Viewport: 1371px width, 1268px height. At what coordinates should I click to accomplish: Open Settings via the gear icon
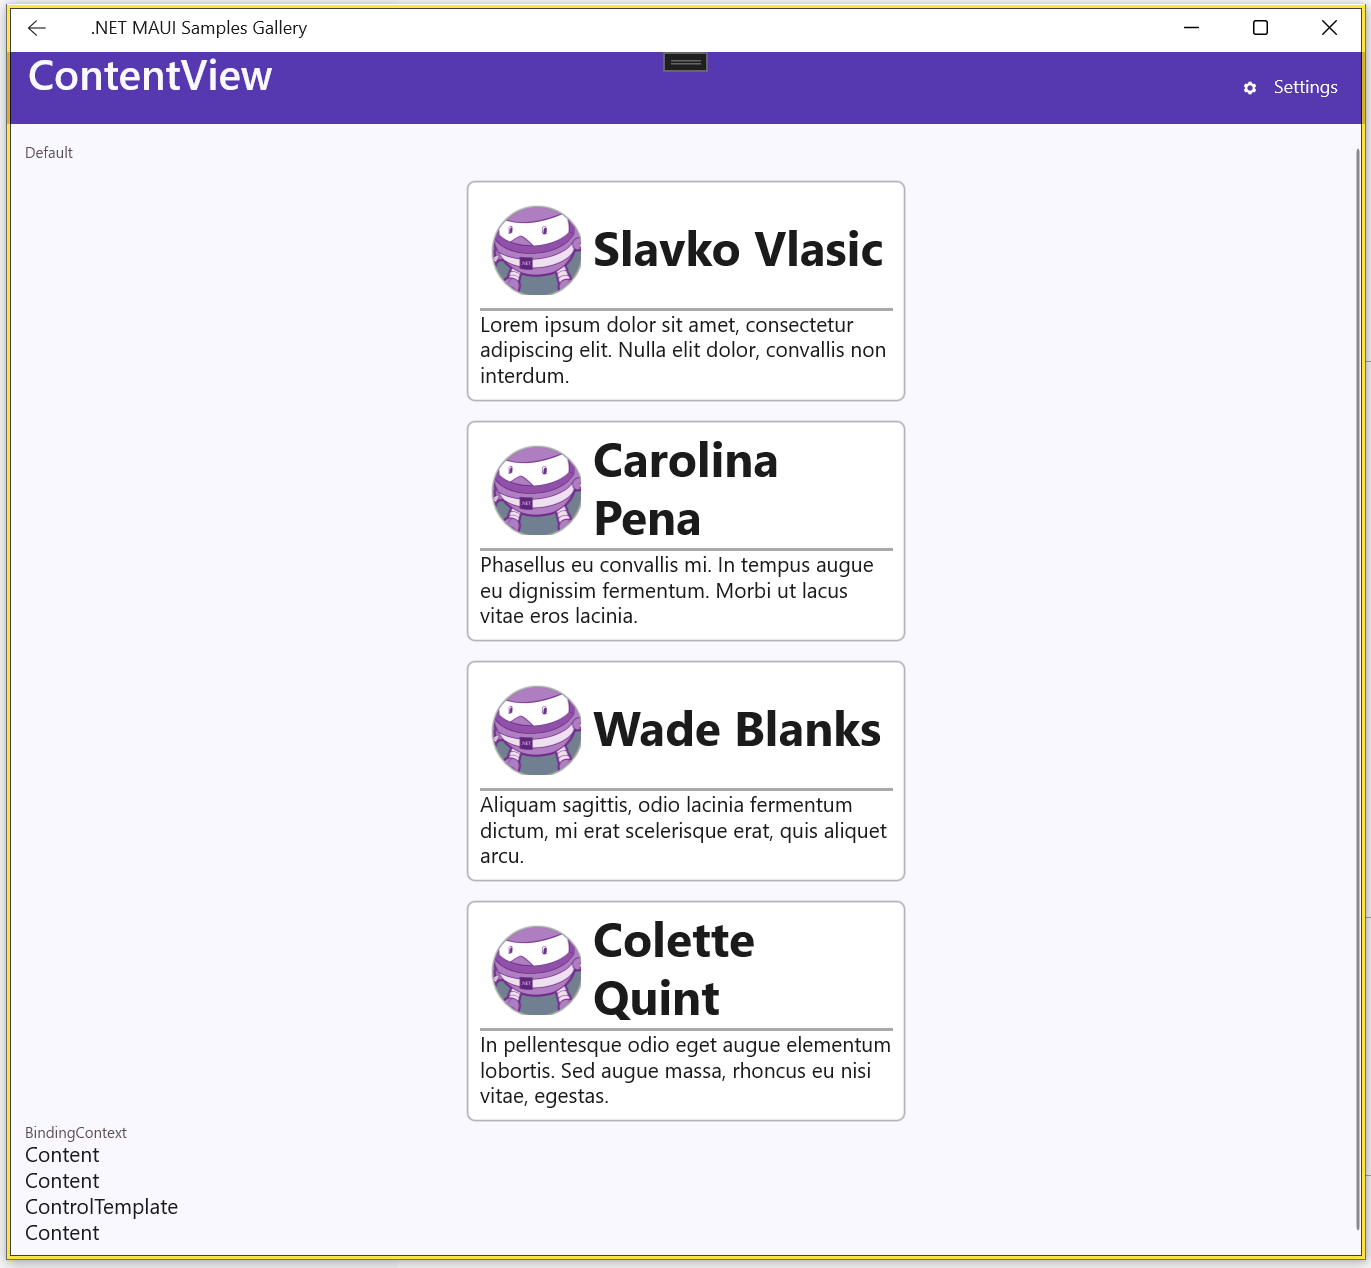(1249, 88)
